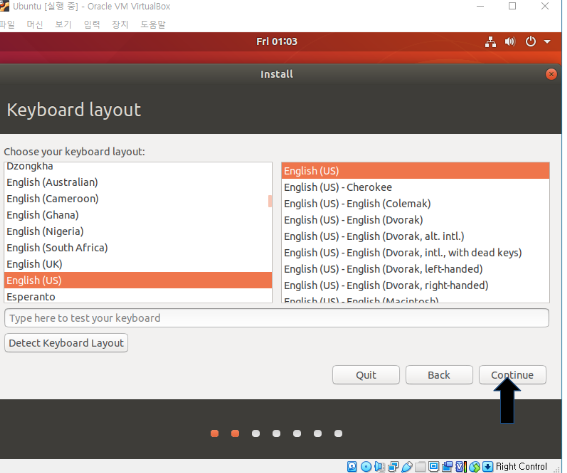The height and width of the screenshot is (473, 567).
Task: Minimize the VirtualBox window
Action: click(x=480, y=6)
